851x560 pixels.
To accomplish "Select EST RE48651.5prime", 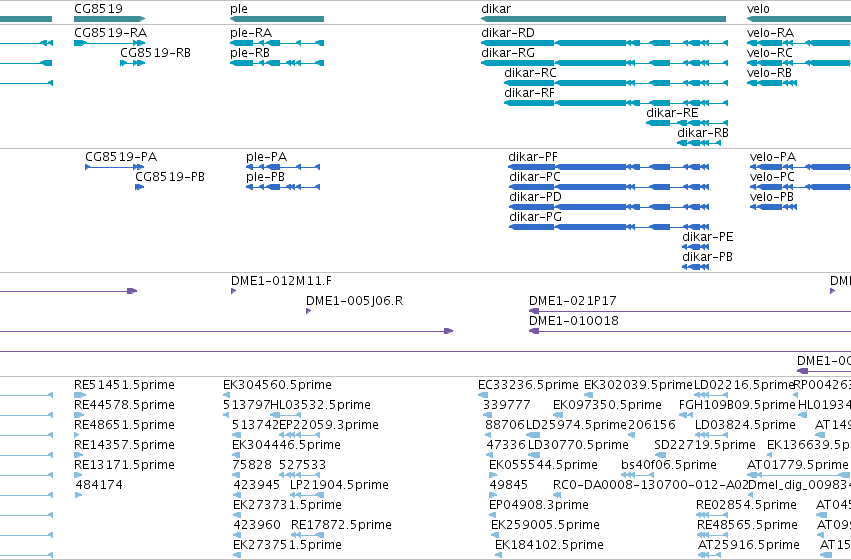I will point(78,435).
